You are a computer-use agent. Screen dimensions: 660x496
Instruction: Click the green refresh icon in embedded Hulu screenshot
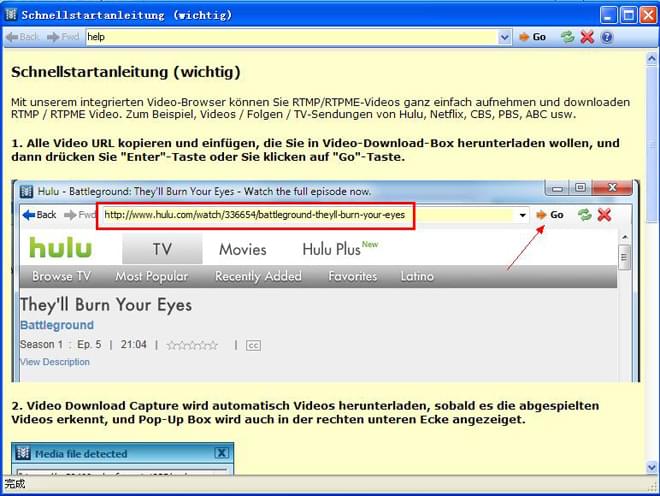(x=584, y=215)
